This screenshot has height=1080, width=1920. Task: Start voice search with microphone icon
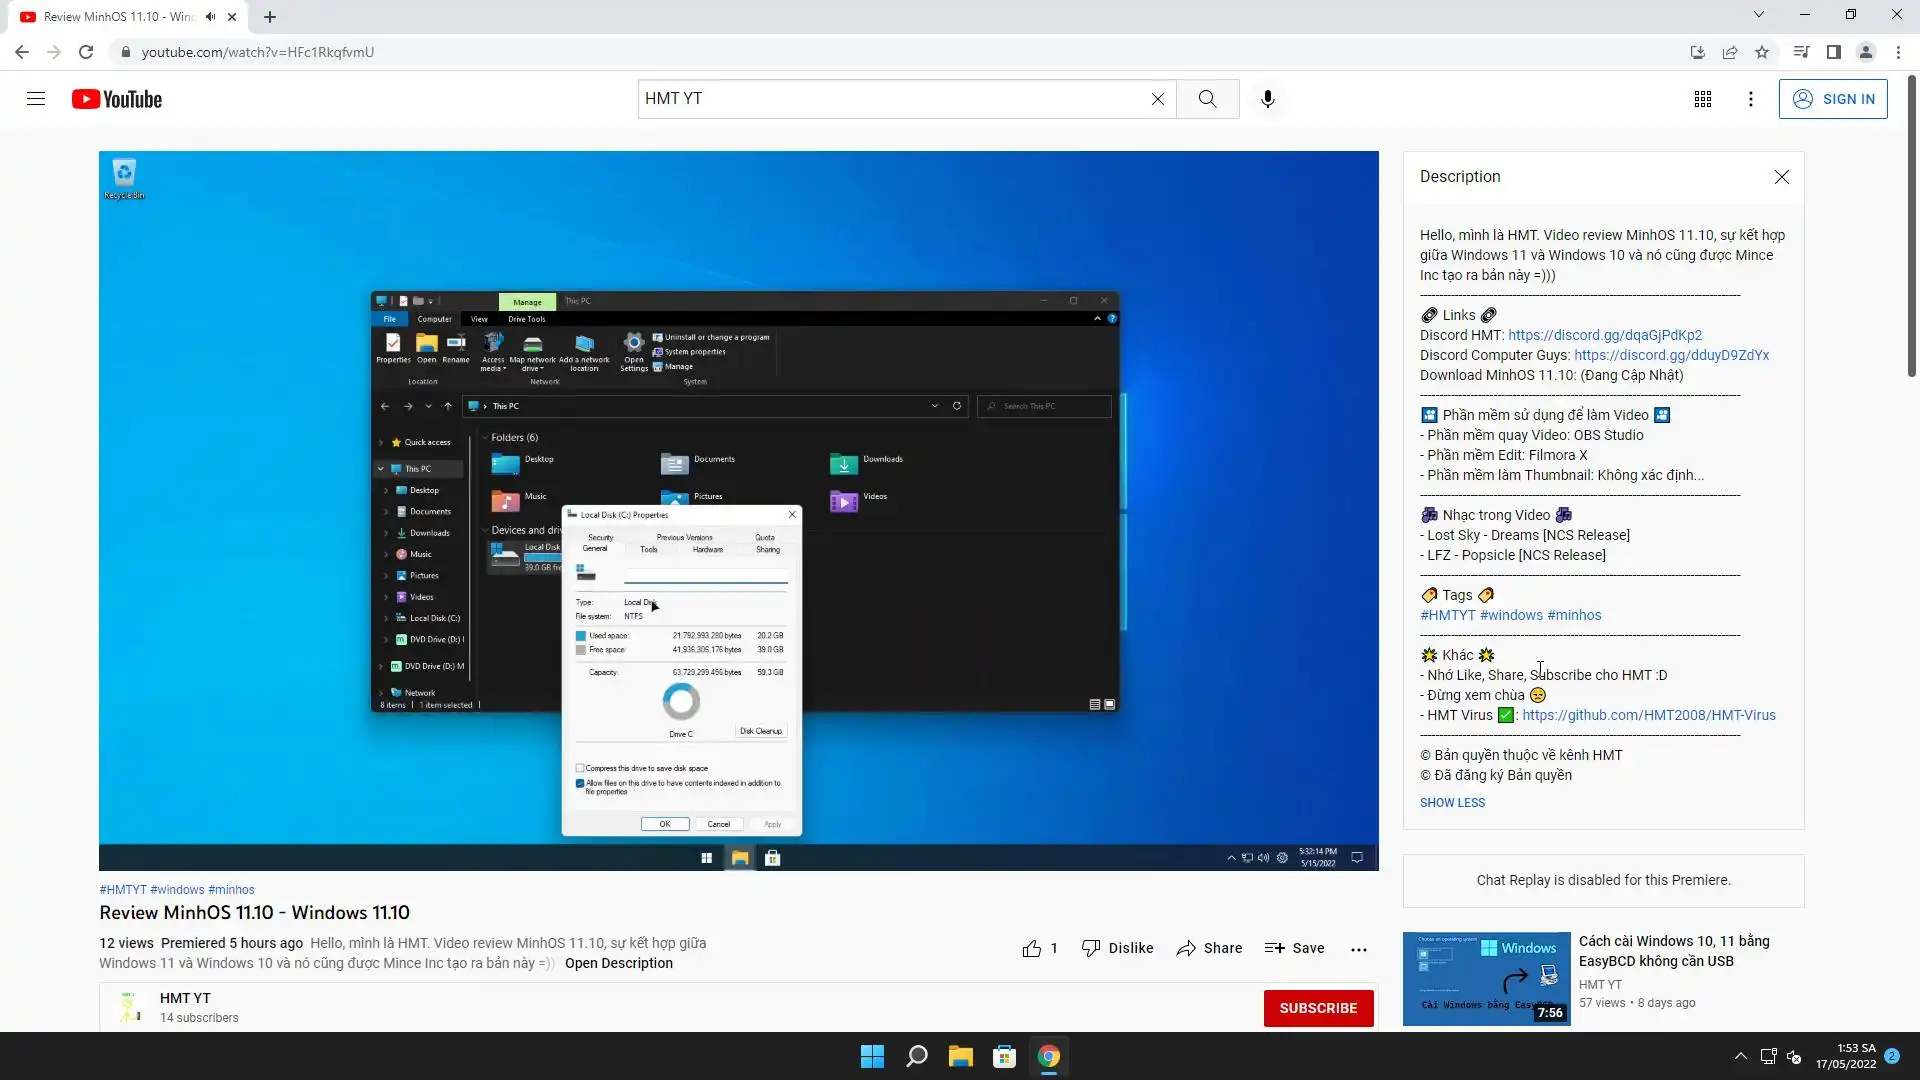[1268, 99]
